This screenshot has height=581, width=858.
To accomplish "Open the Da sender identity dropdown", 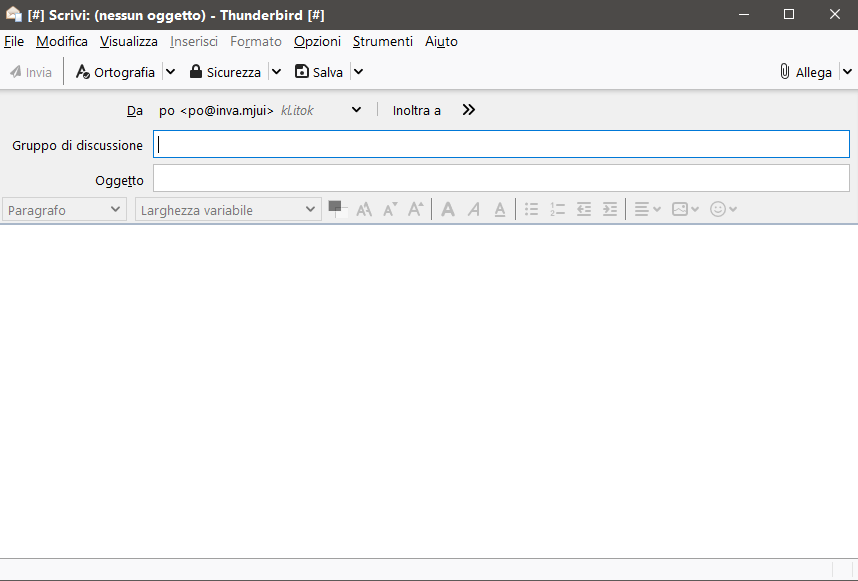I will [x=260, y=111].
